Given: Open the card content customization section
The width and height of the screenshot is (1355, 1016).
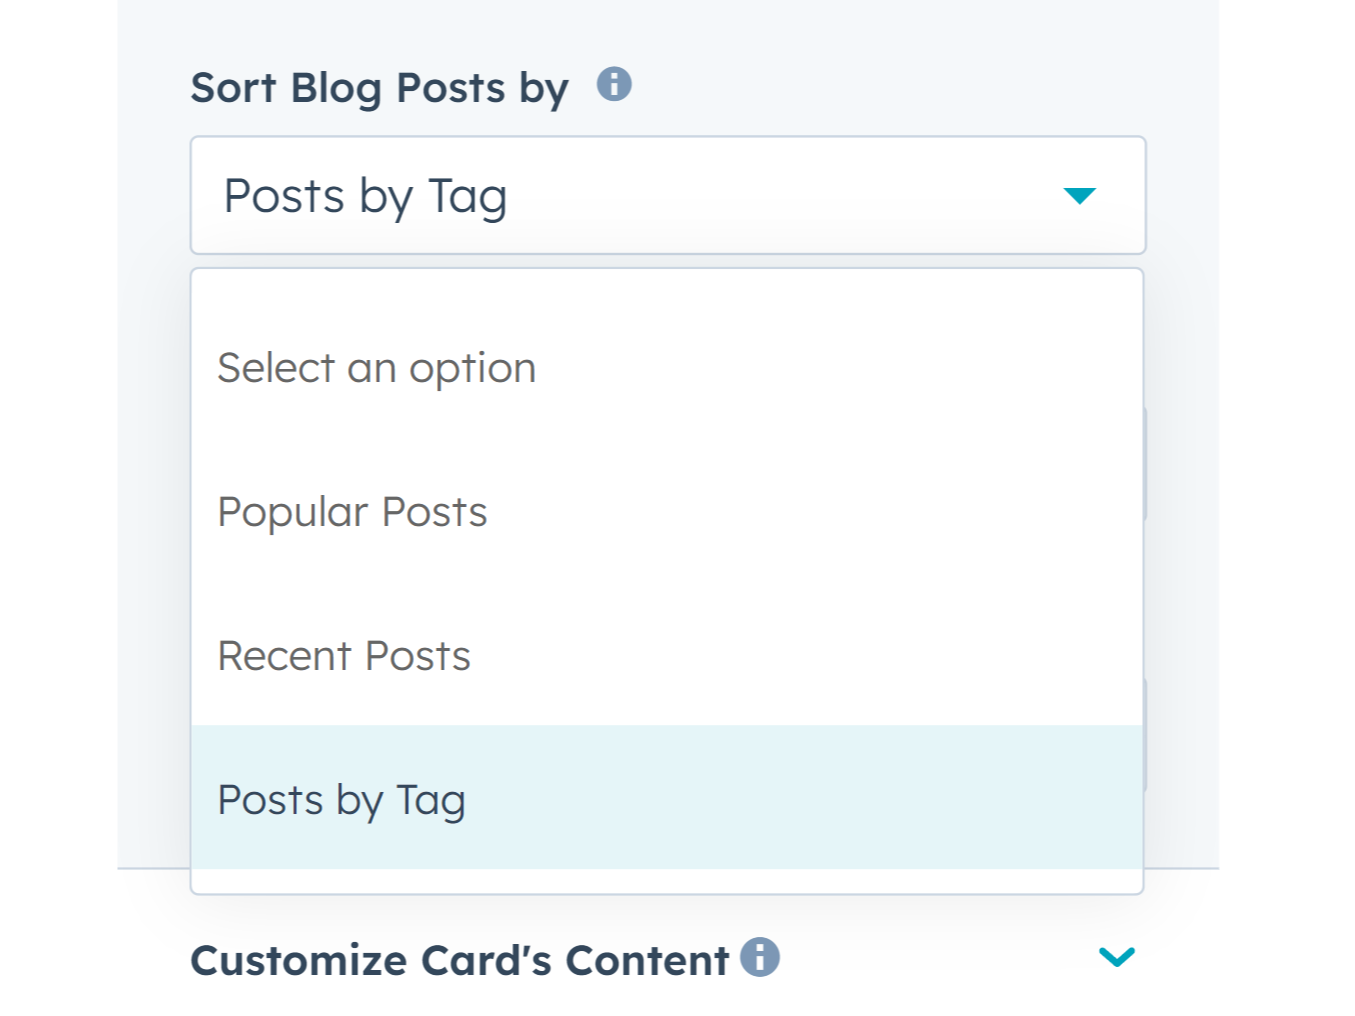Looking at the screenshot, I should coord(1116,957).
